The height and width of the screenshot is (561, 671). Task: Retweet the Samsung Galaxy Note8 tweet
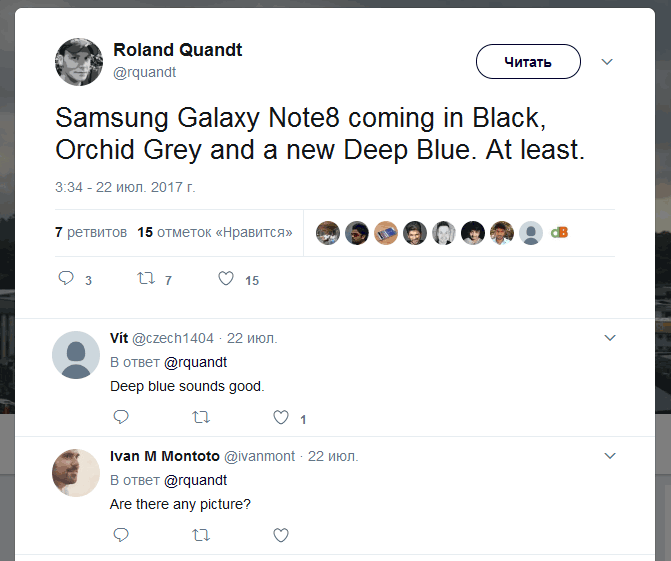144,279
